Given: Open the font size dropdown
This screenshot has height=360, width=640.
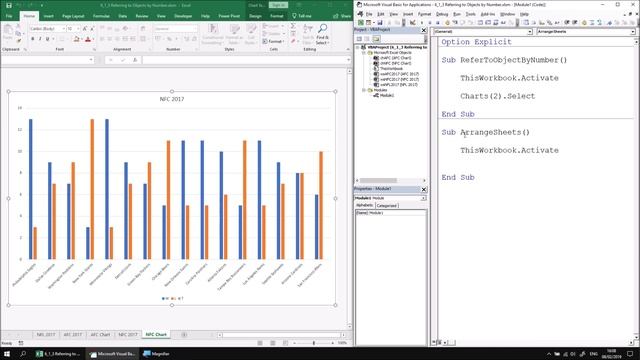Looking at the screenshot, I should [78, 29].
